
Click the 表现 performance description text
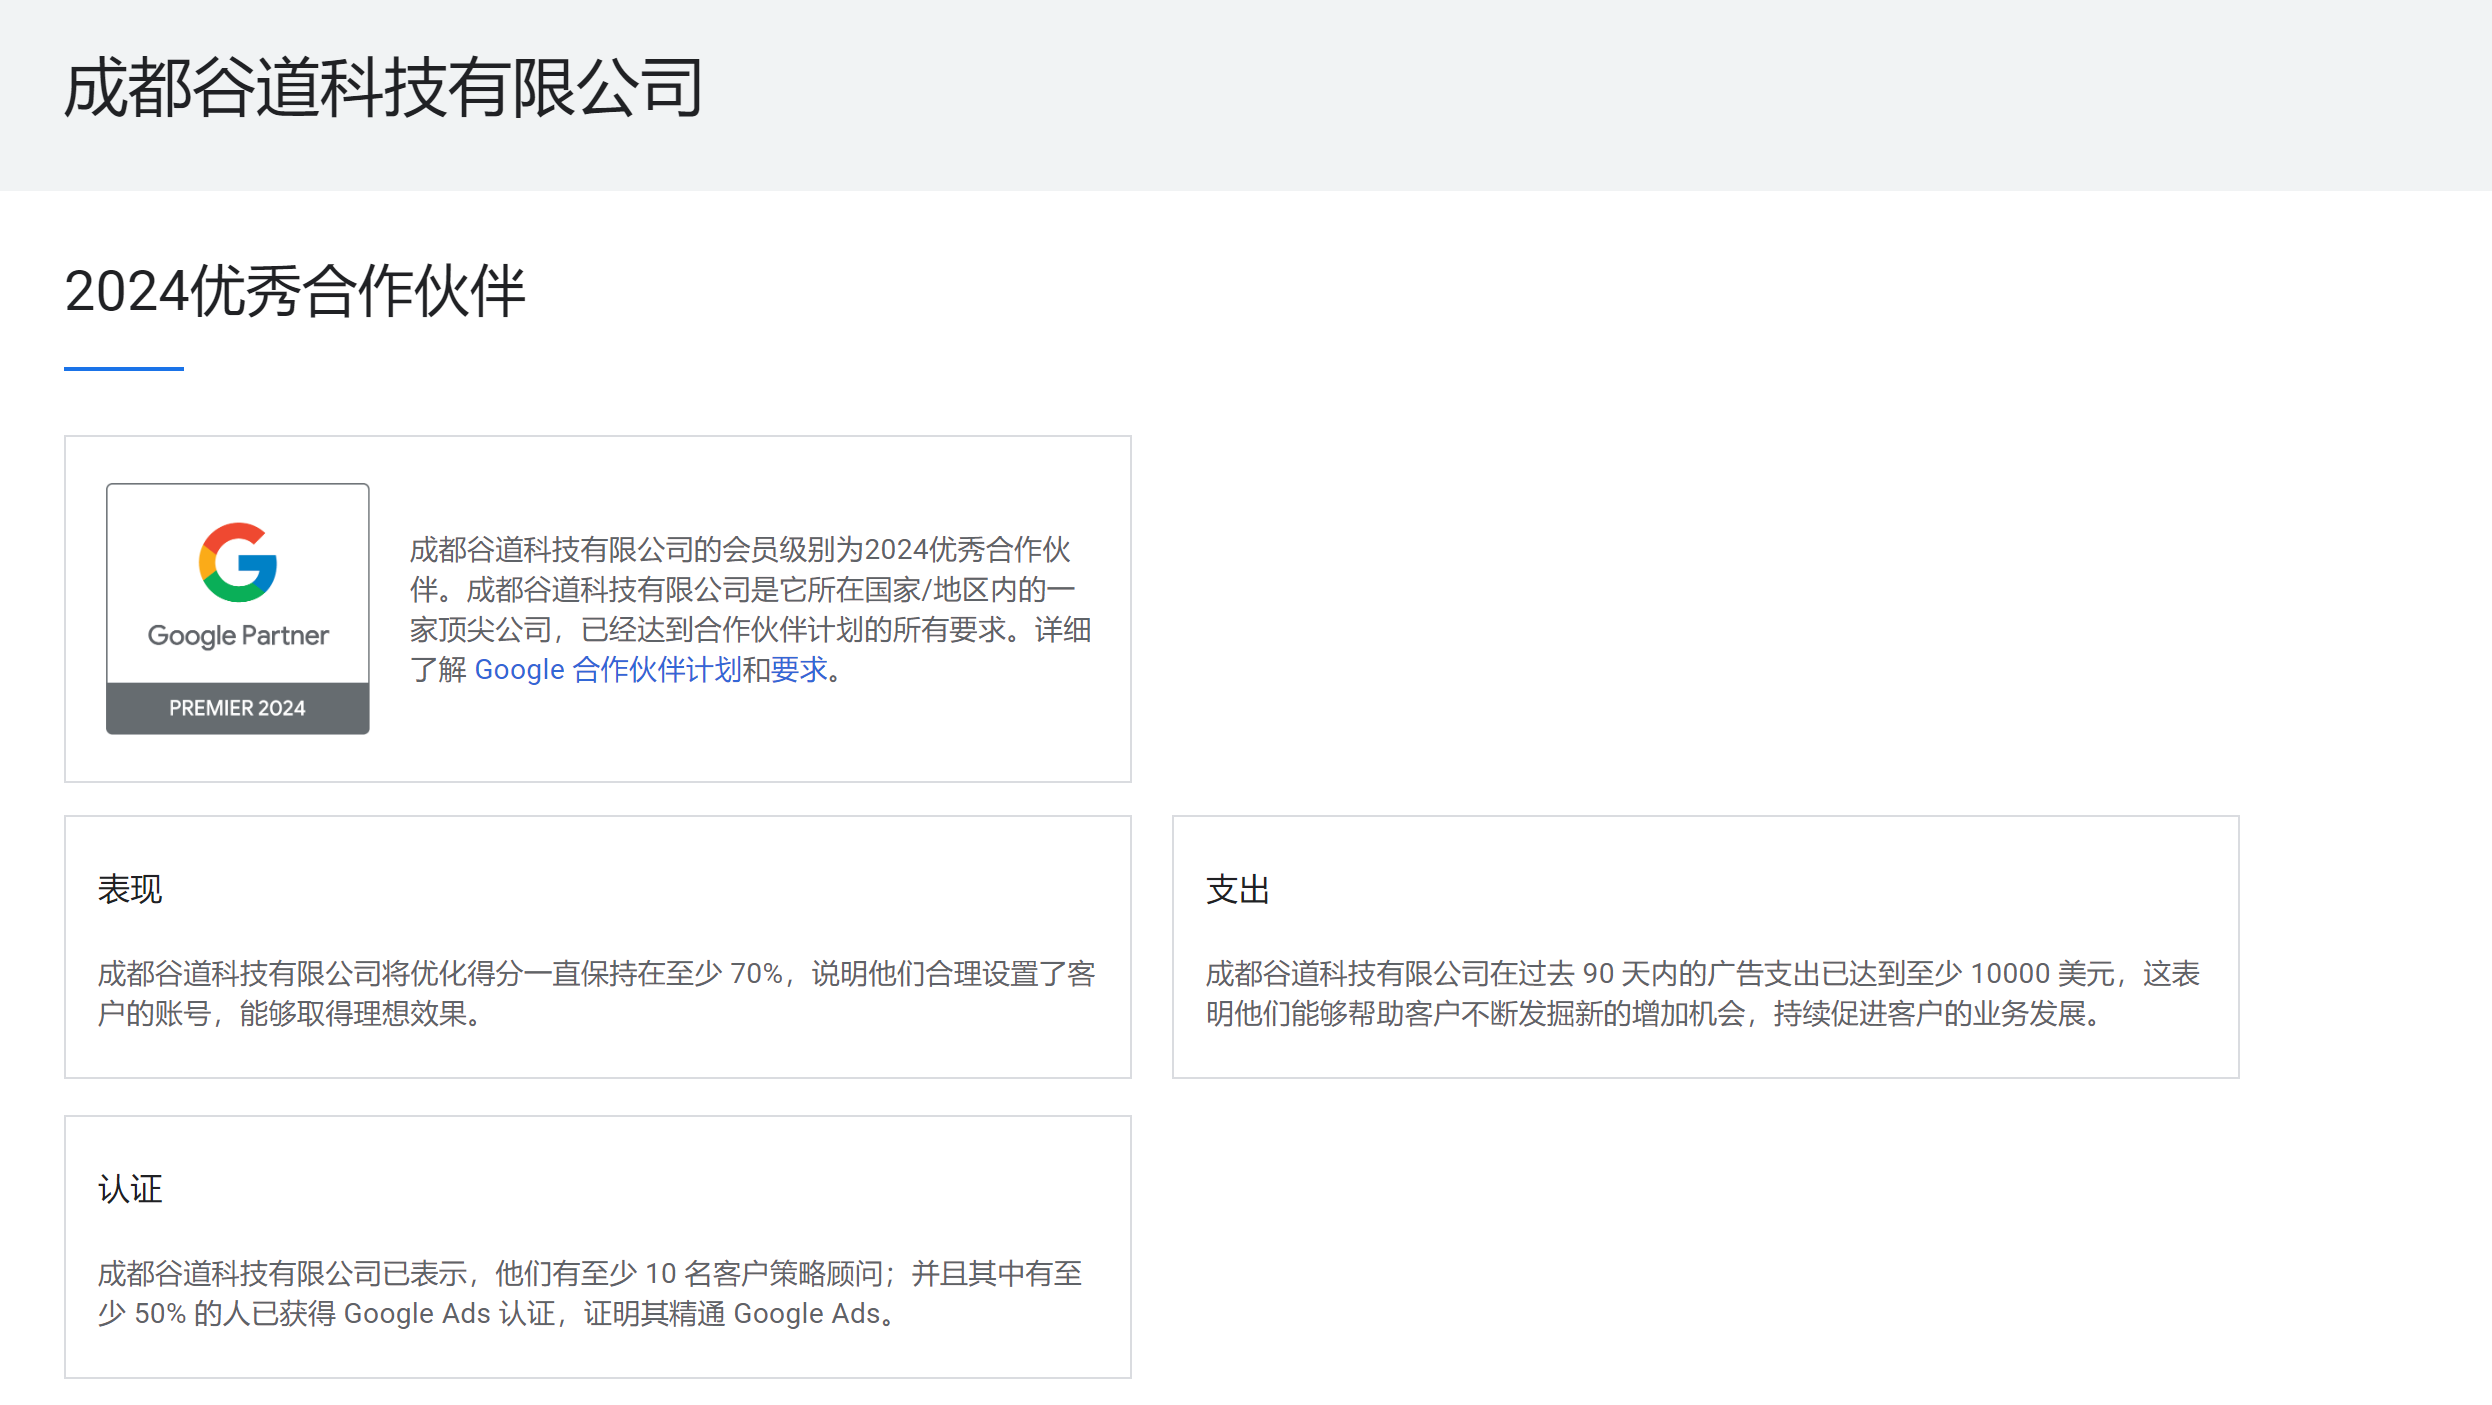click(x=597, y=995)
